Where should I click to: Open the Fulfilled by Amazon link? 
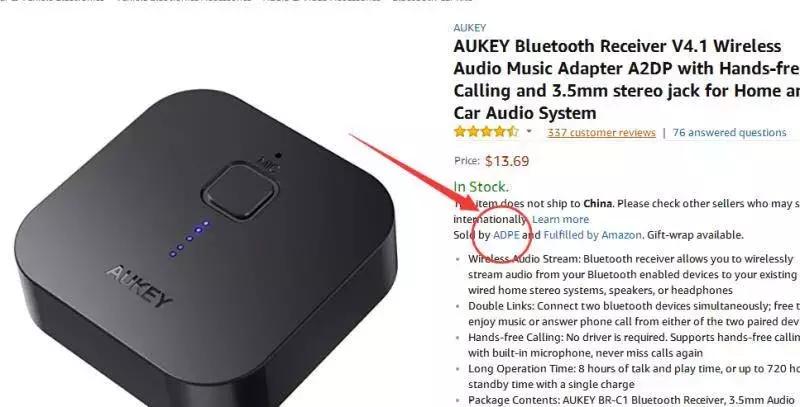pyautogui.click(x=592, y=235)
